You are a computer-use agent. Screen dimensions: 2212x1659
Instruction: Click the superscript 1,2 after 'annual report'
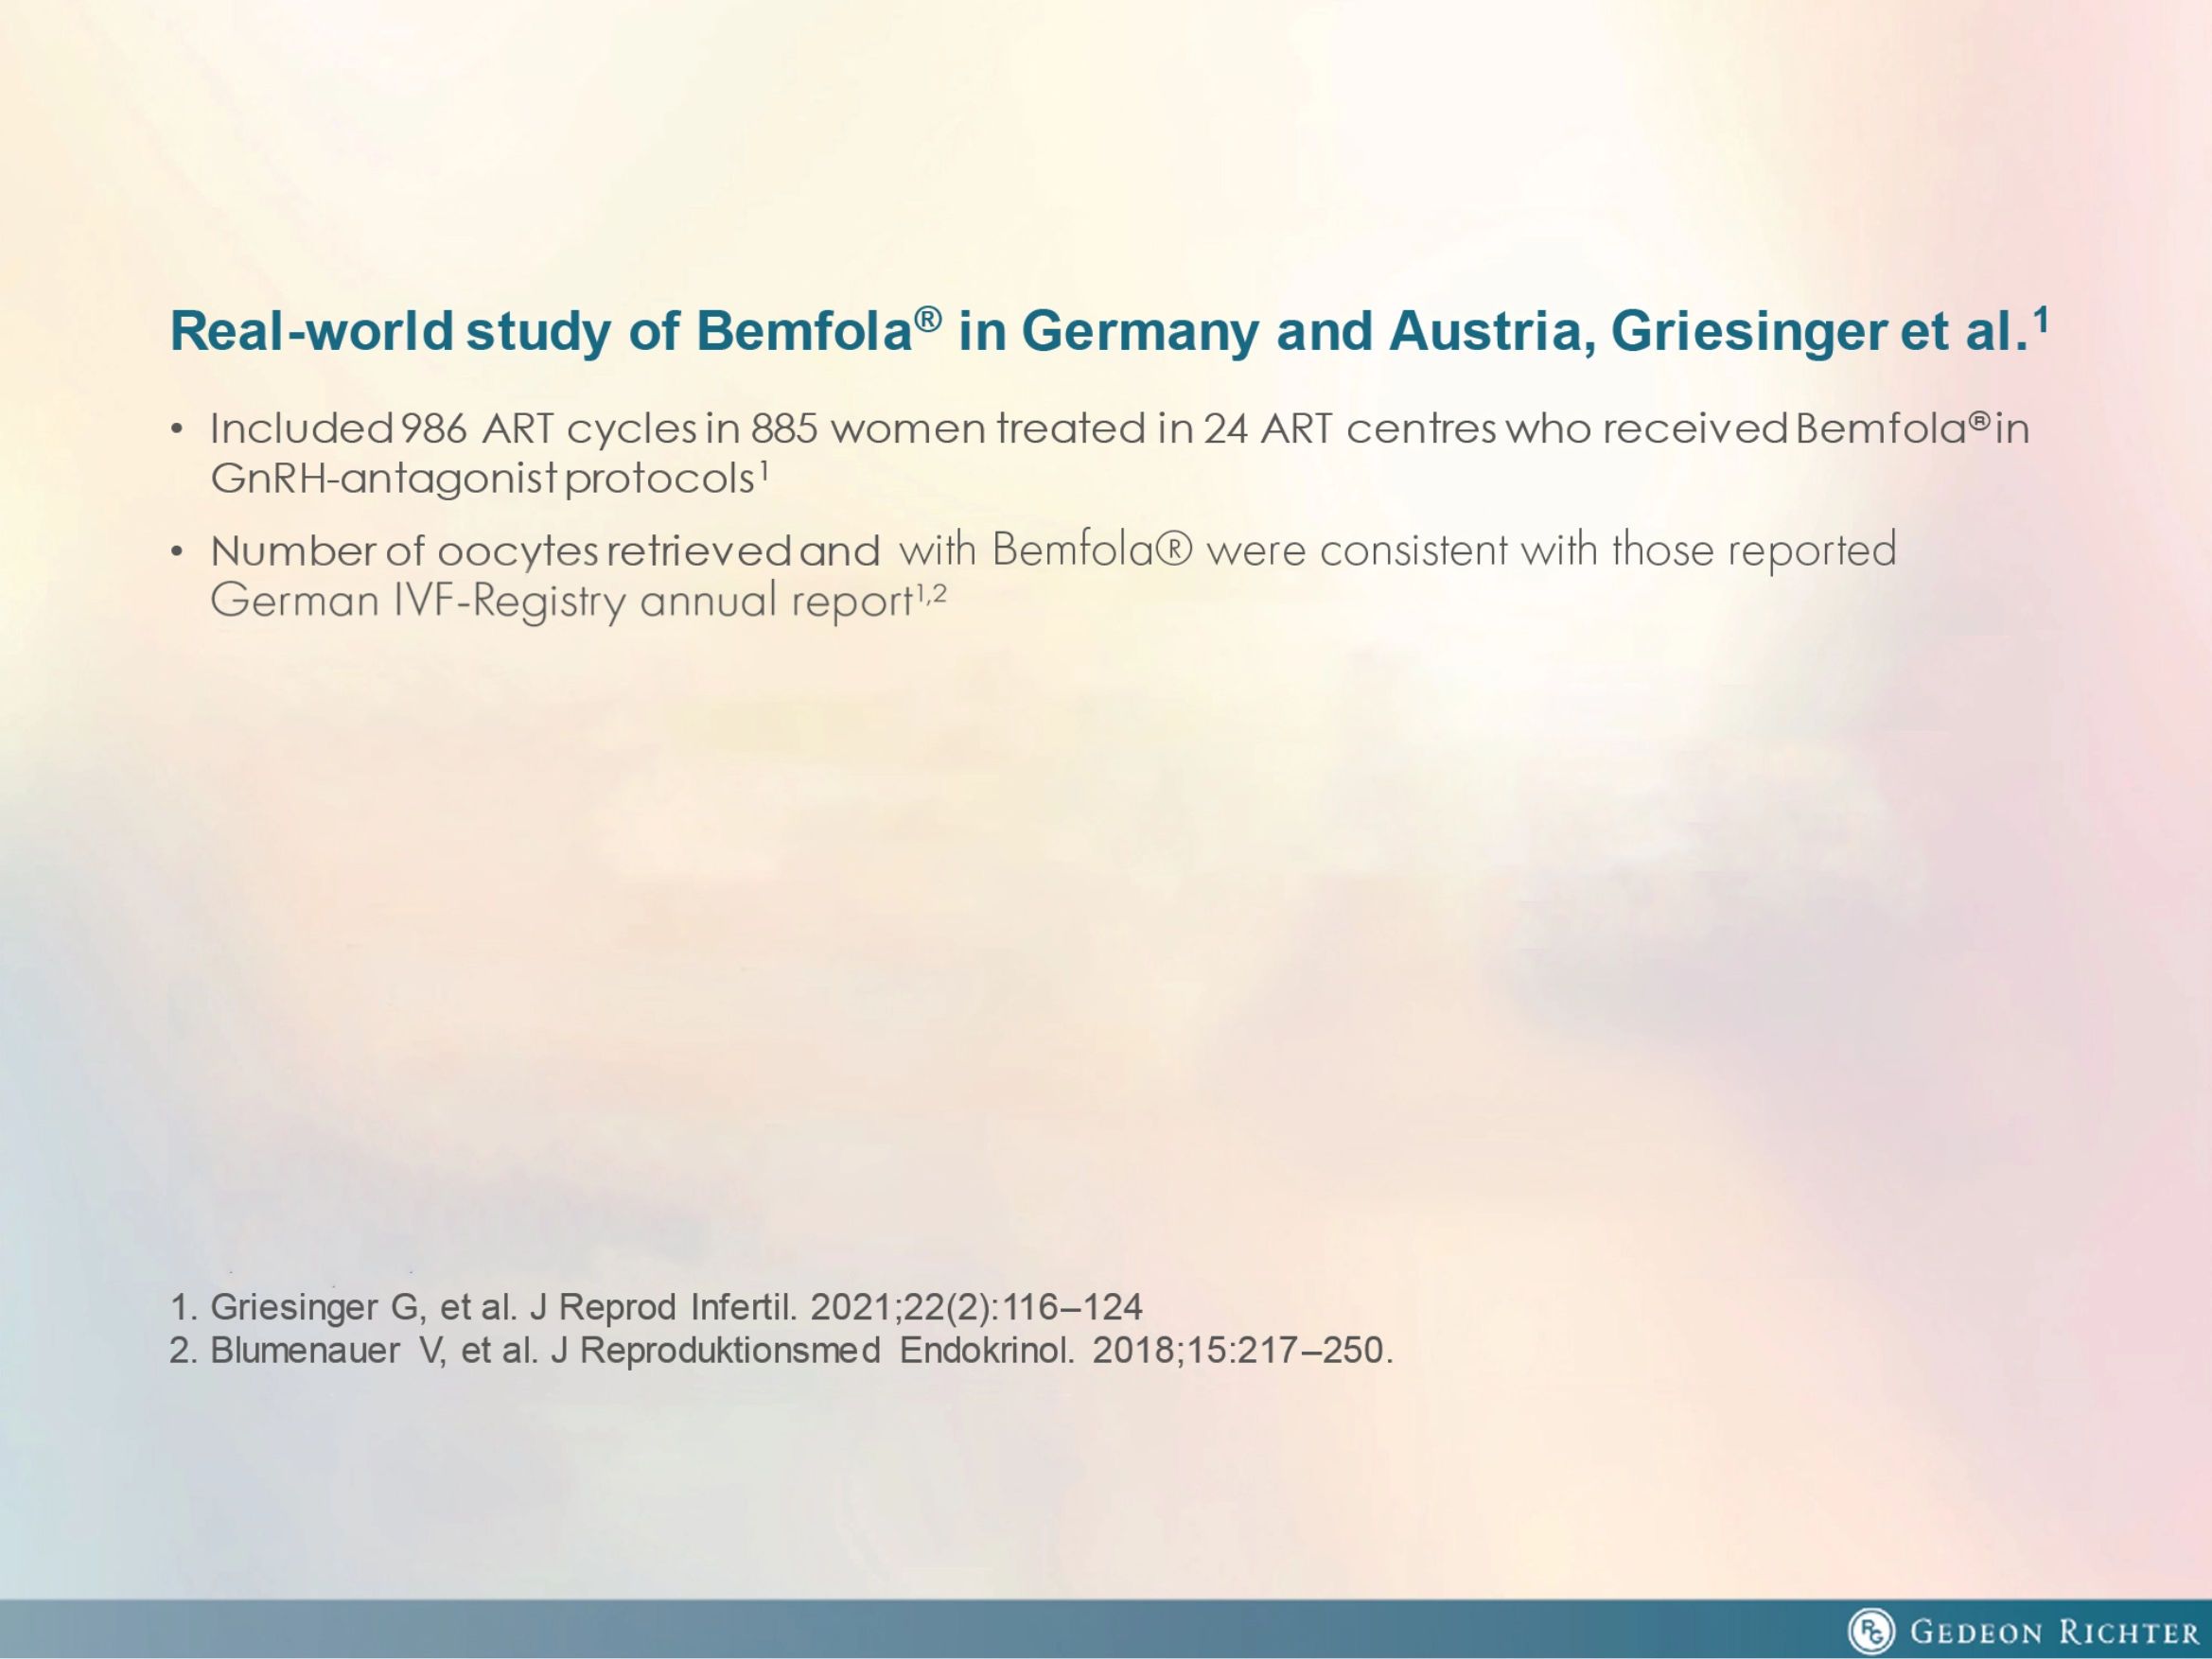tap(931, 596)
